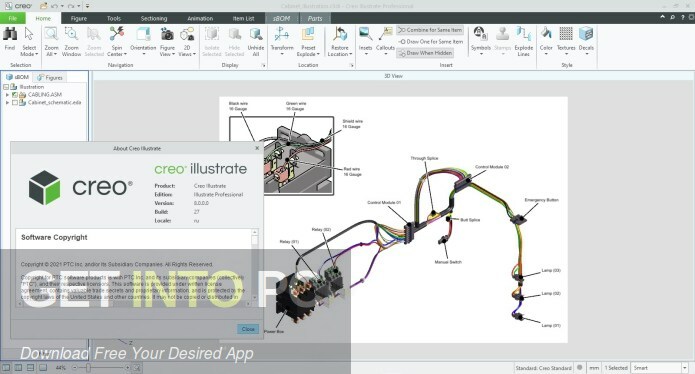Click the Zoom All icon
This screenshot has height=374, width=695.
tap(51, 35)
